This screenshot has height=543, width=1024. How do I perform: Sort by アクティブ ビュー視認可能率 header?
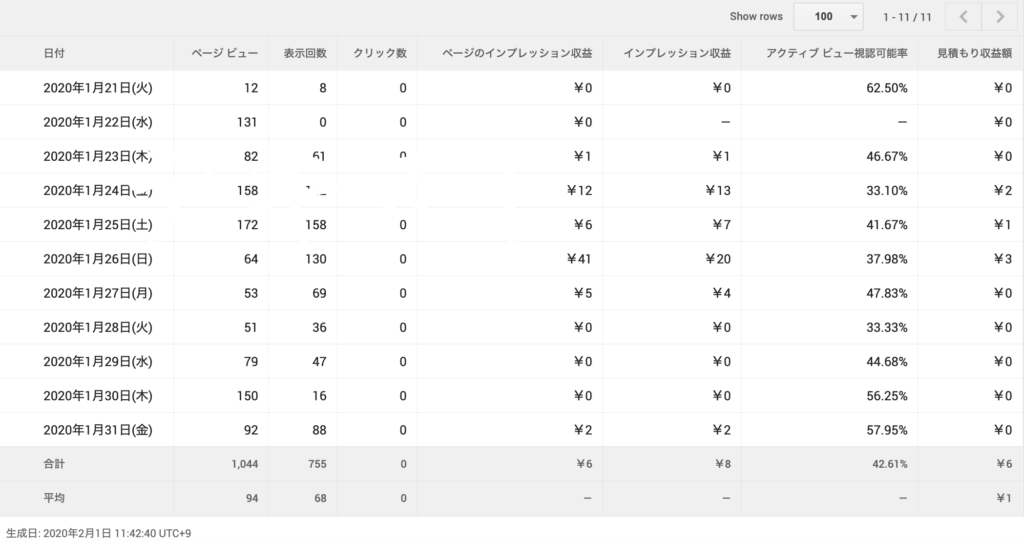tap(837, 53)
